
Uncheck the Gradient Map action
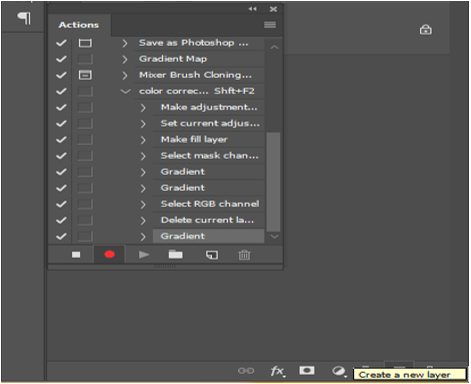click(61, 59)
